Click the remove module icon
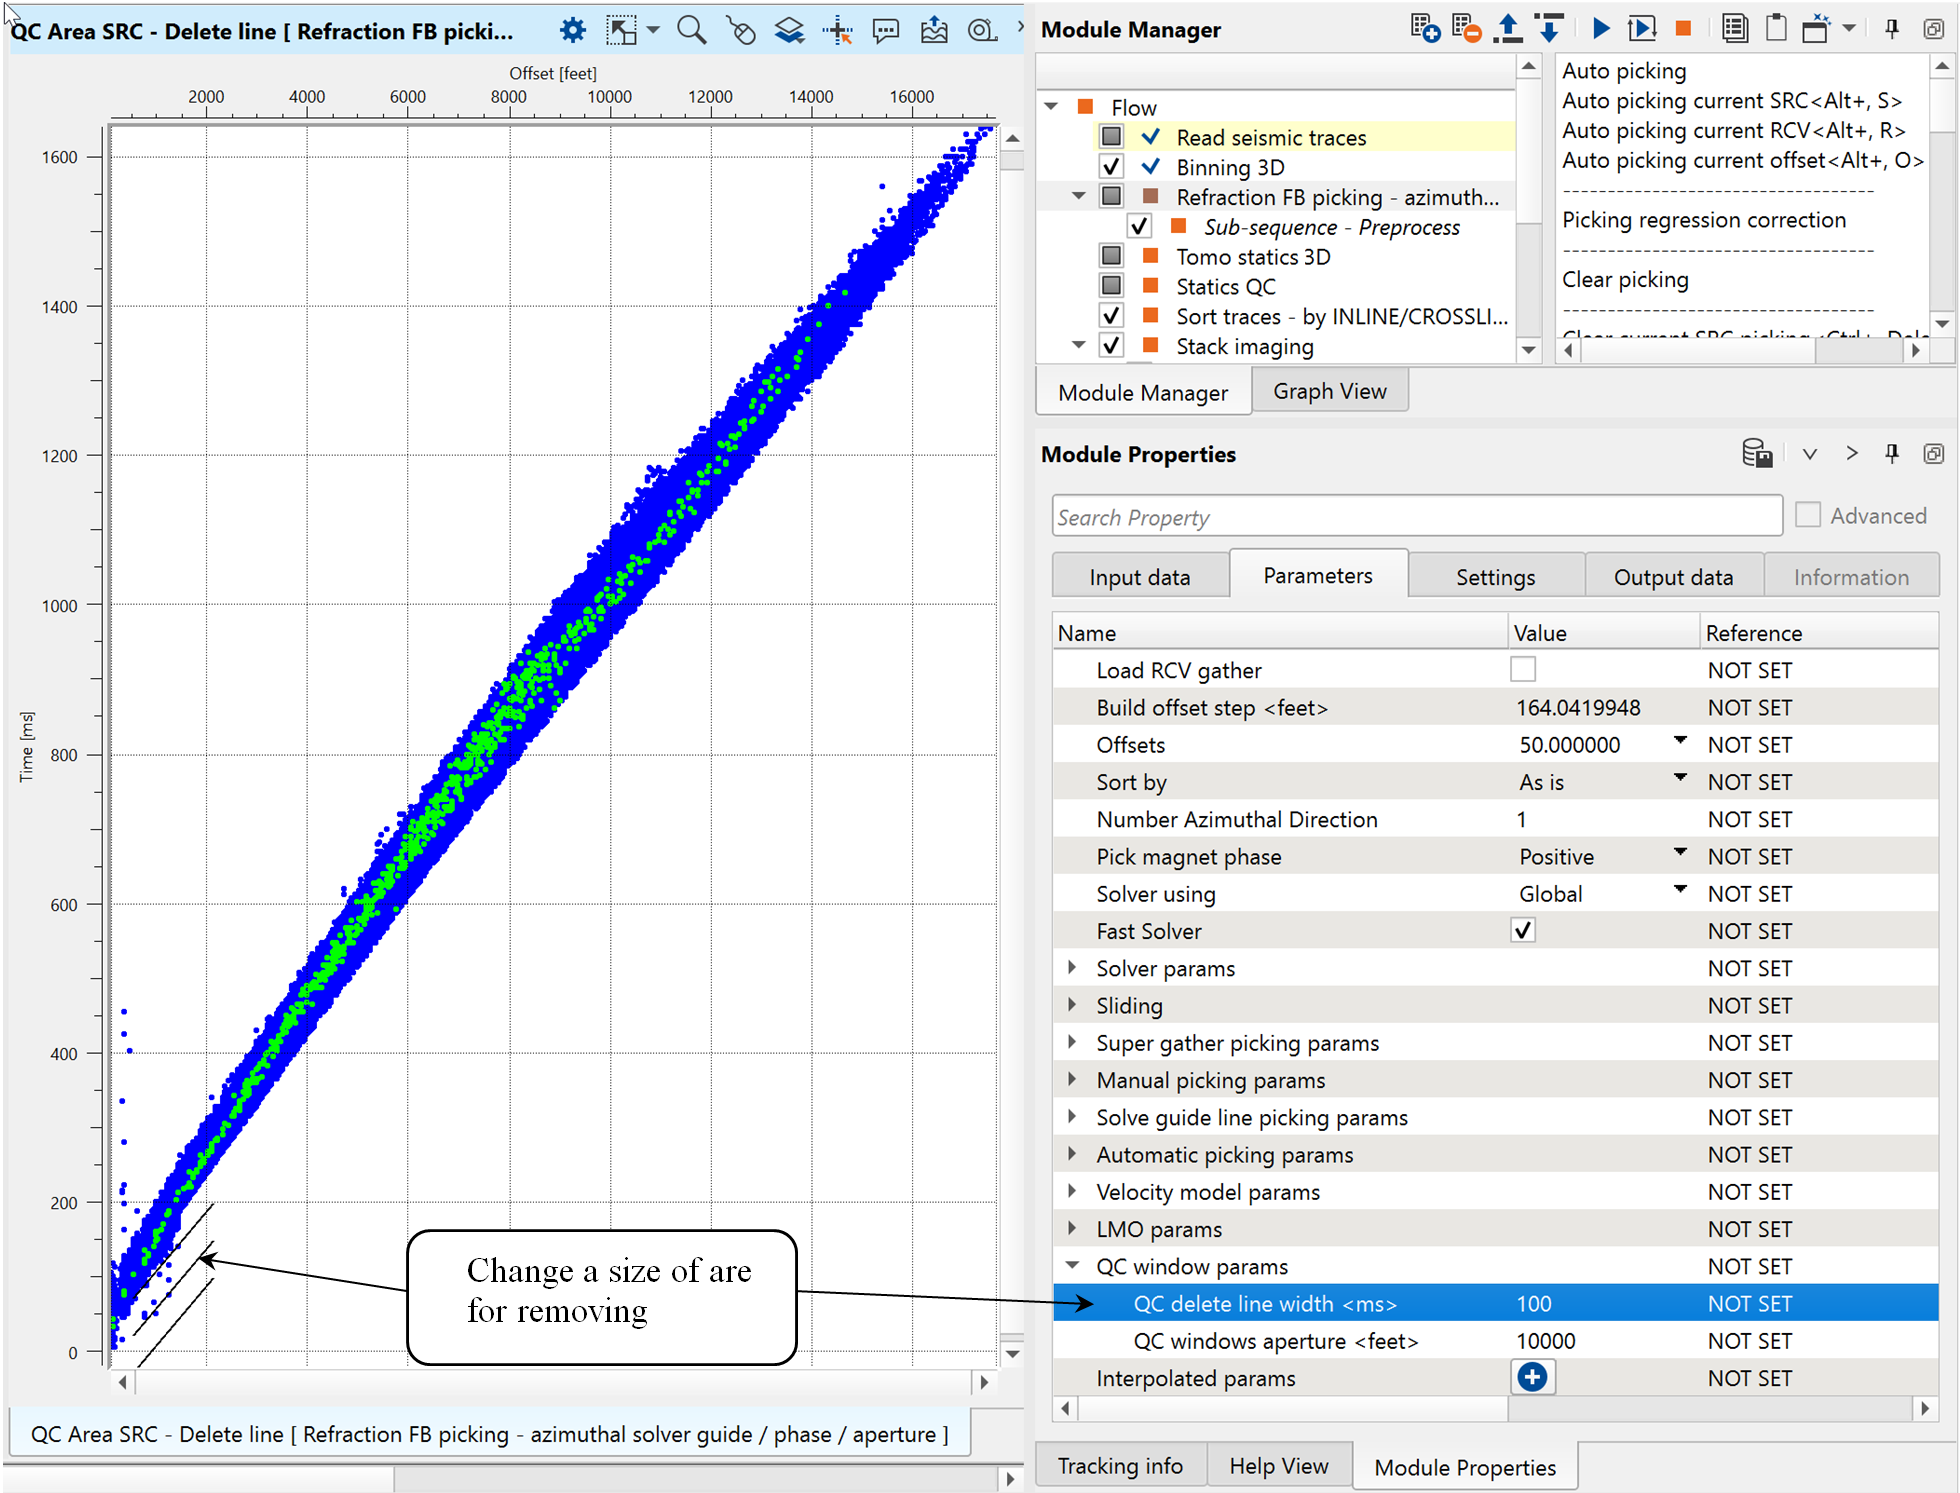This screenshot has width=1960, height=1493. click(x=1465, y=28)
